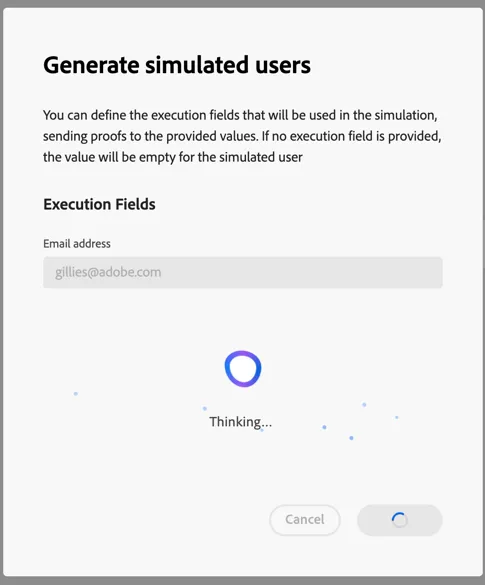Click the "Execution Fields" section heading
The image size is (485, 585).
(99, 204)
